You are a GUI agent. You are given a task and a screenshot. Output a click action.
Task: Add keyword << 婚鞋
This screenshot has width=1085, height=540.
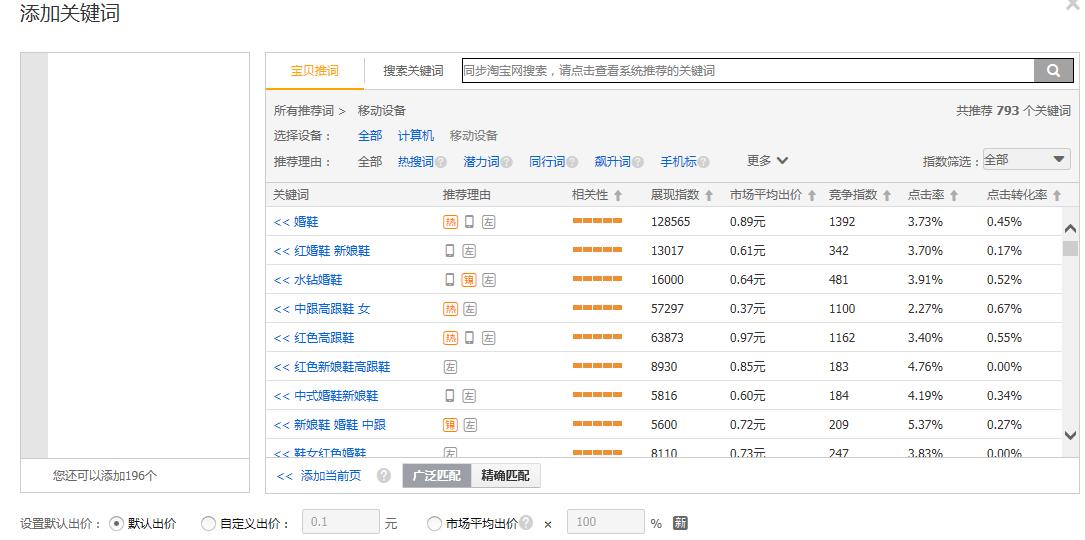tap(296, 222)
